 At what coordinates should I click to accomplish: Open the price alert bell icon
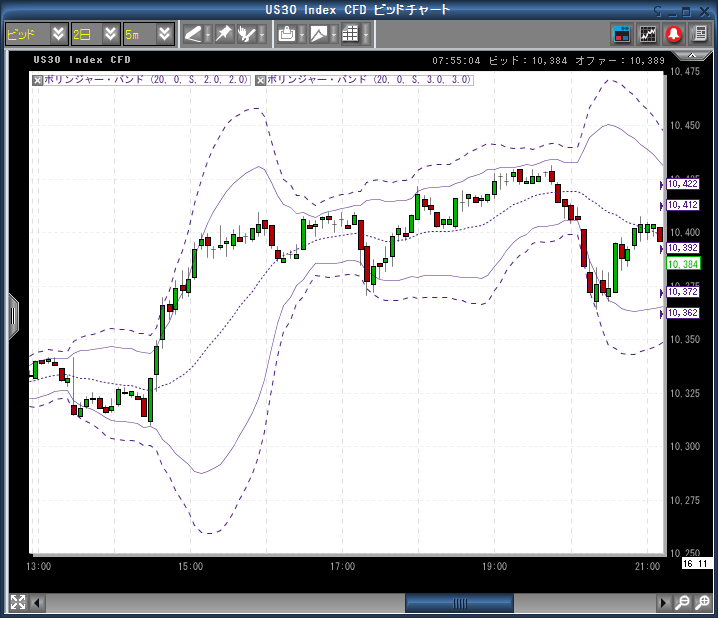point(674,34)
